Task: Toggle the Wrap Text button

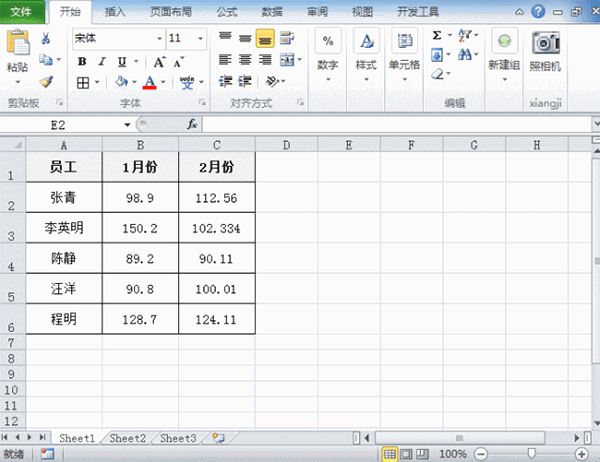Action: tap(287, 38)
